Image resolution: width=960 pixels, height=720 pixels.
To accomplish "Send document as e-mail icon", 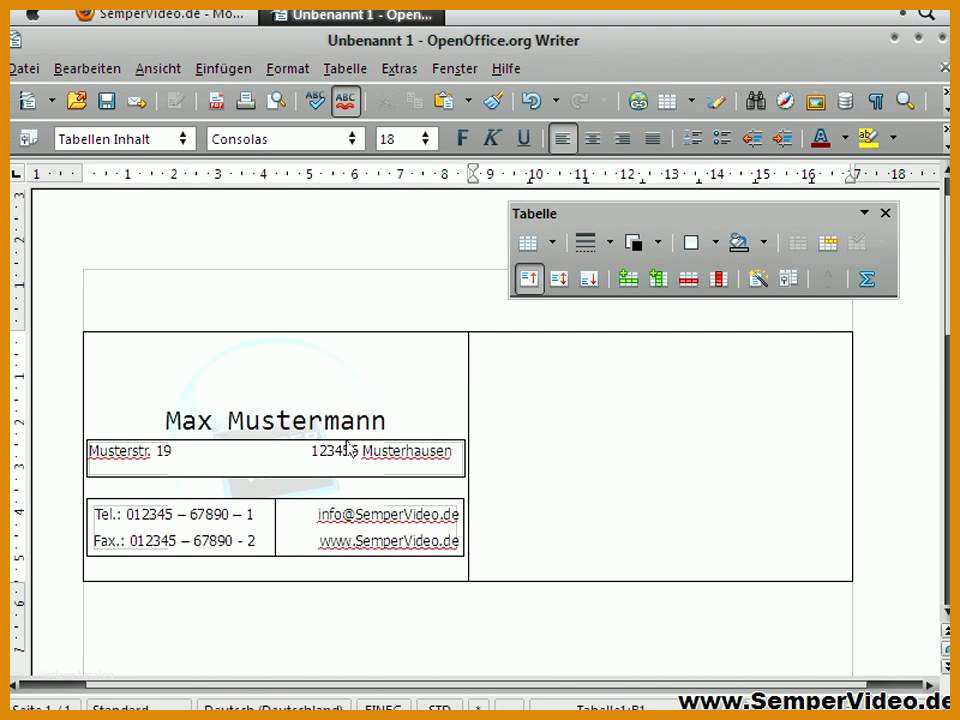I will [x=137, y=102].
